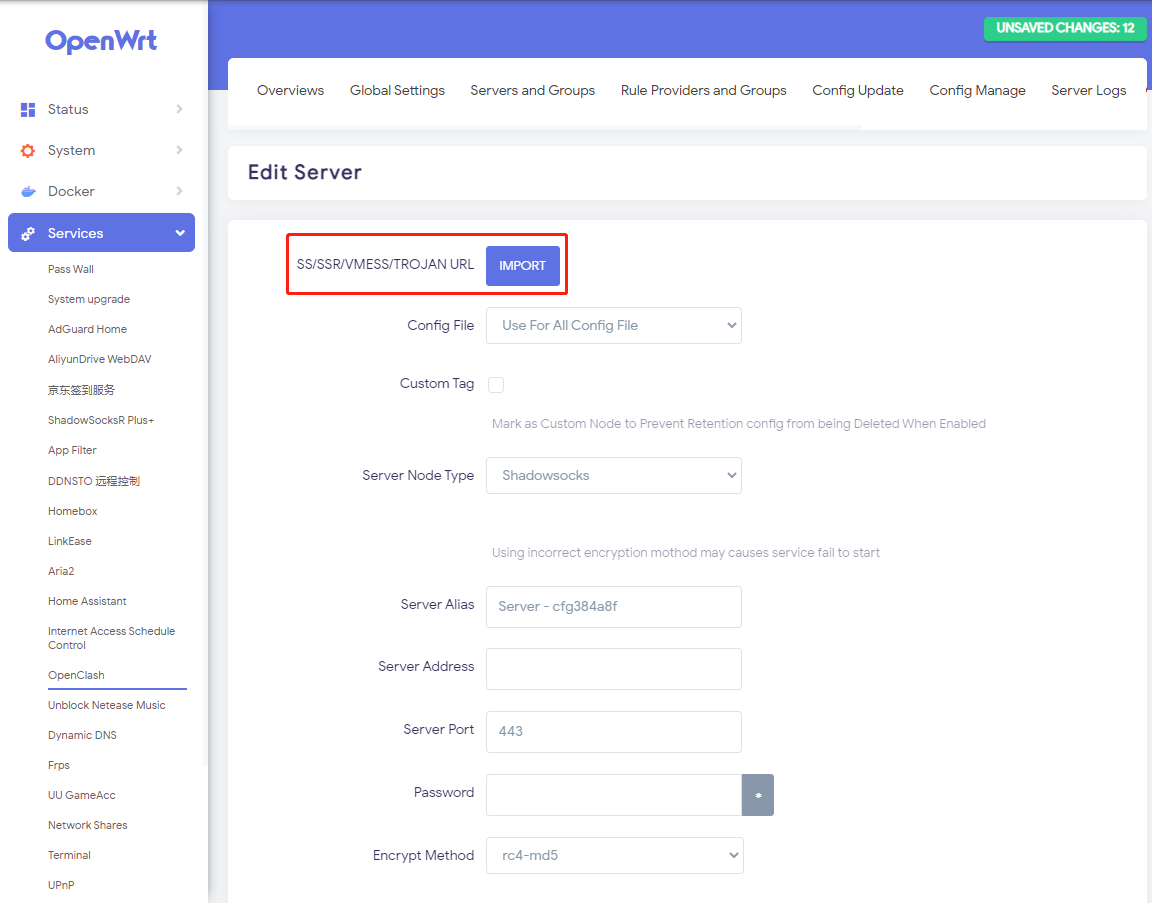
Task: Click the Server Alias input field
Action: pyautogui.click(x=613, y=607)
